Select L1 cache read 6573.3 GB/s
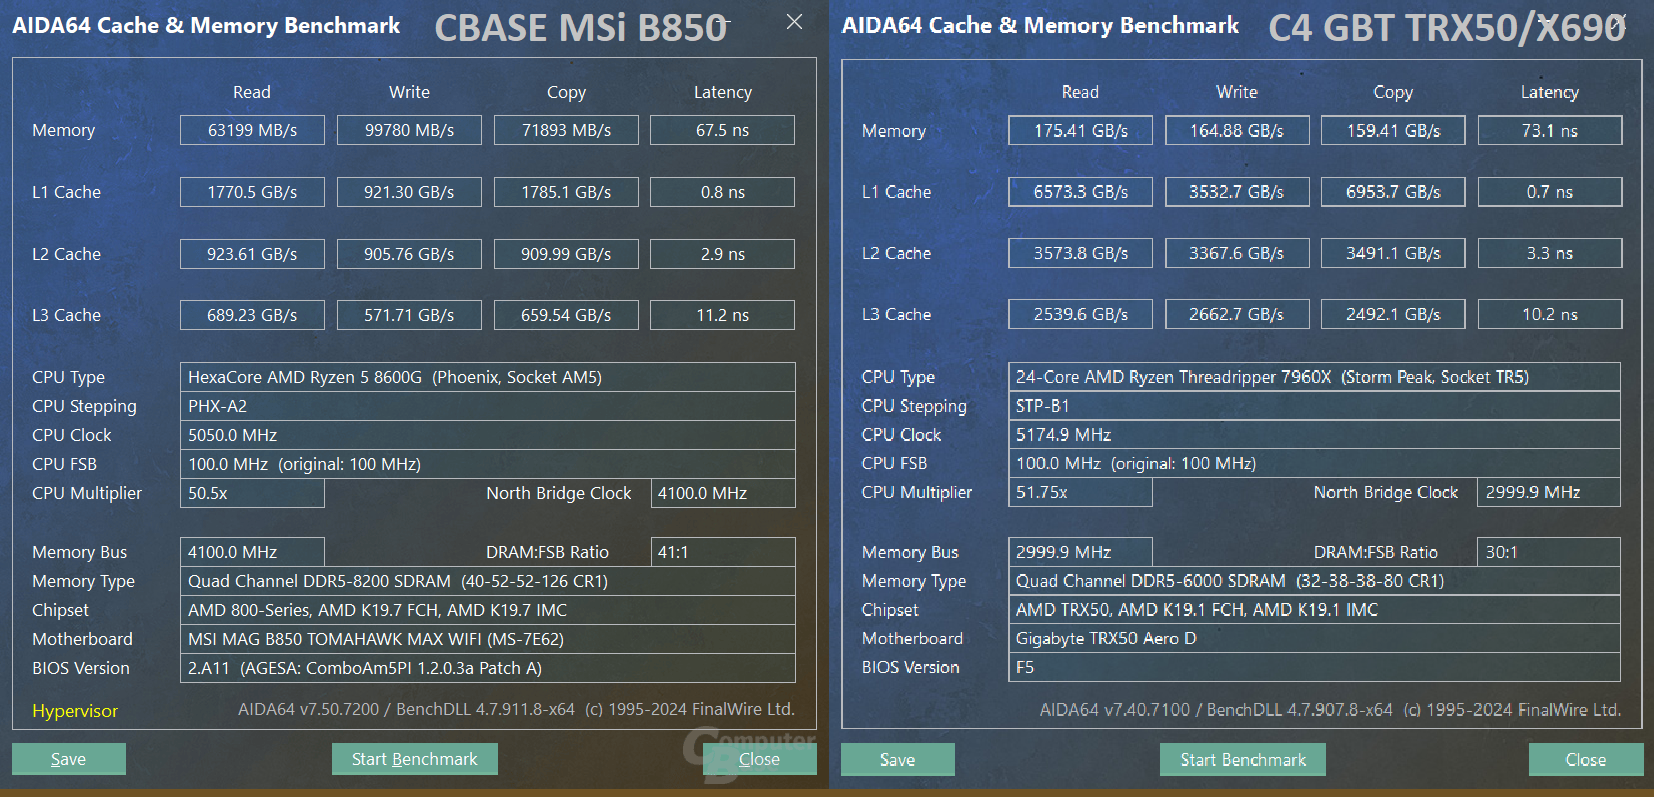 coord(1080,192)
